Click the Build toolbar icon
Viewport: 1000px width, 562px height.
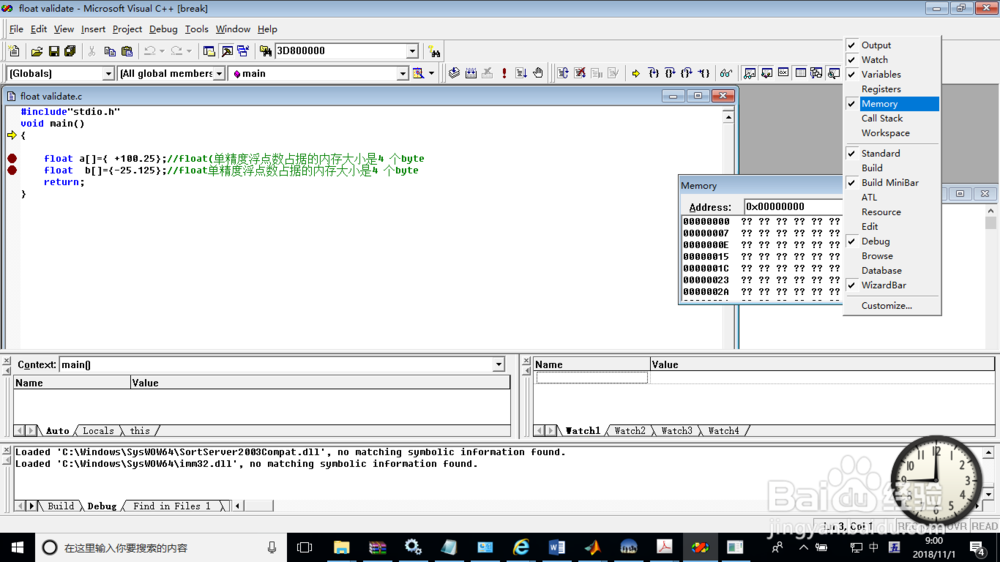pos(471,73)
